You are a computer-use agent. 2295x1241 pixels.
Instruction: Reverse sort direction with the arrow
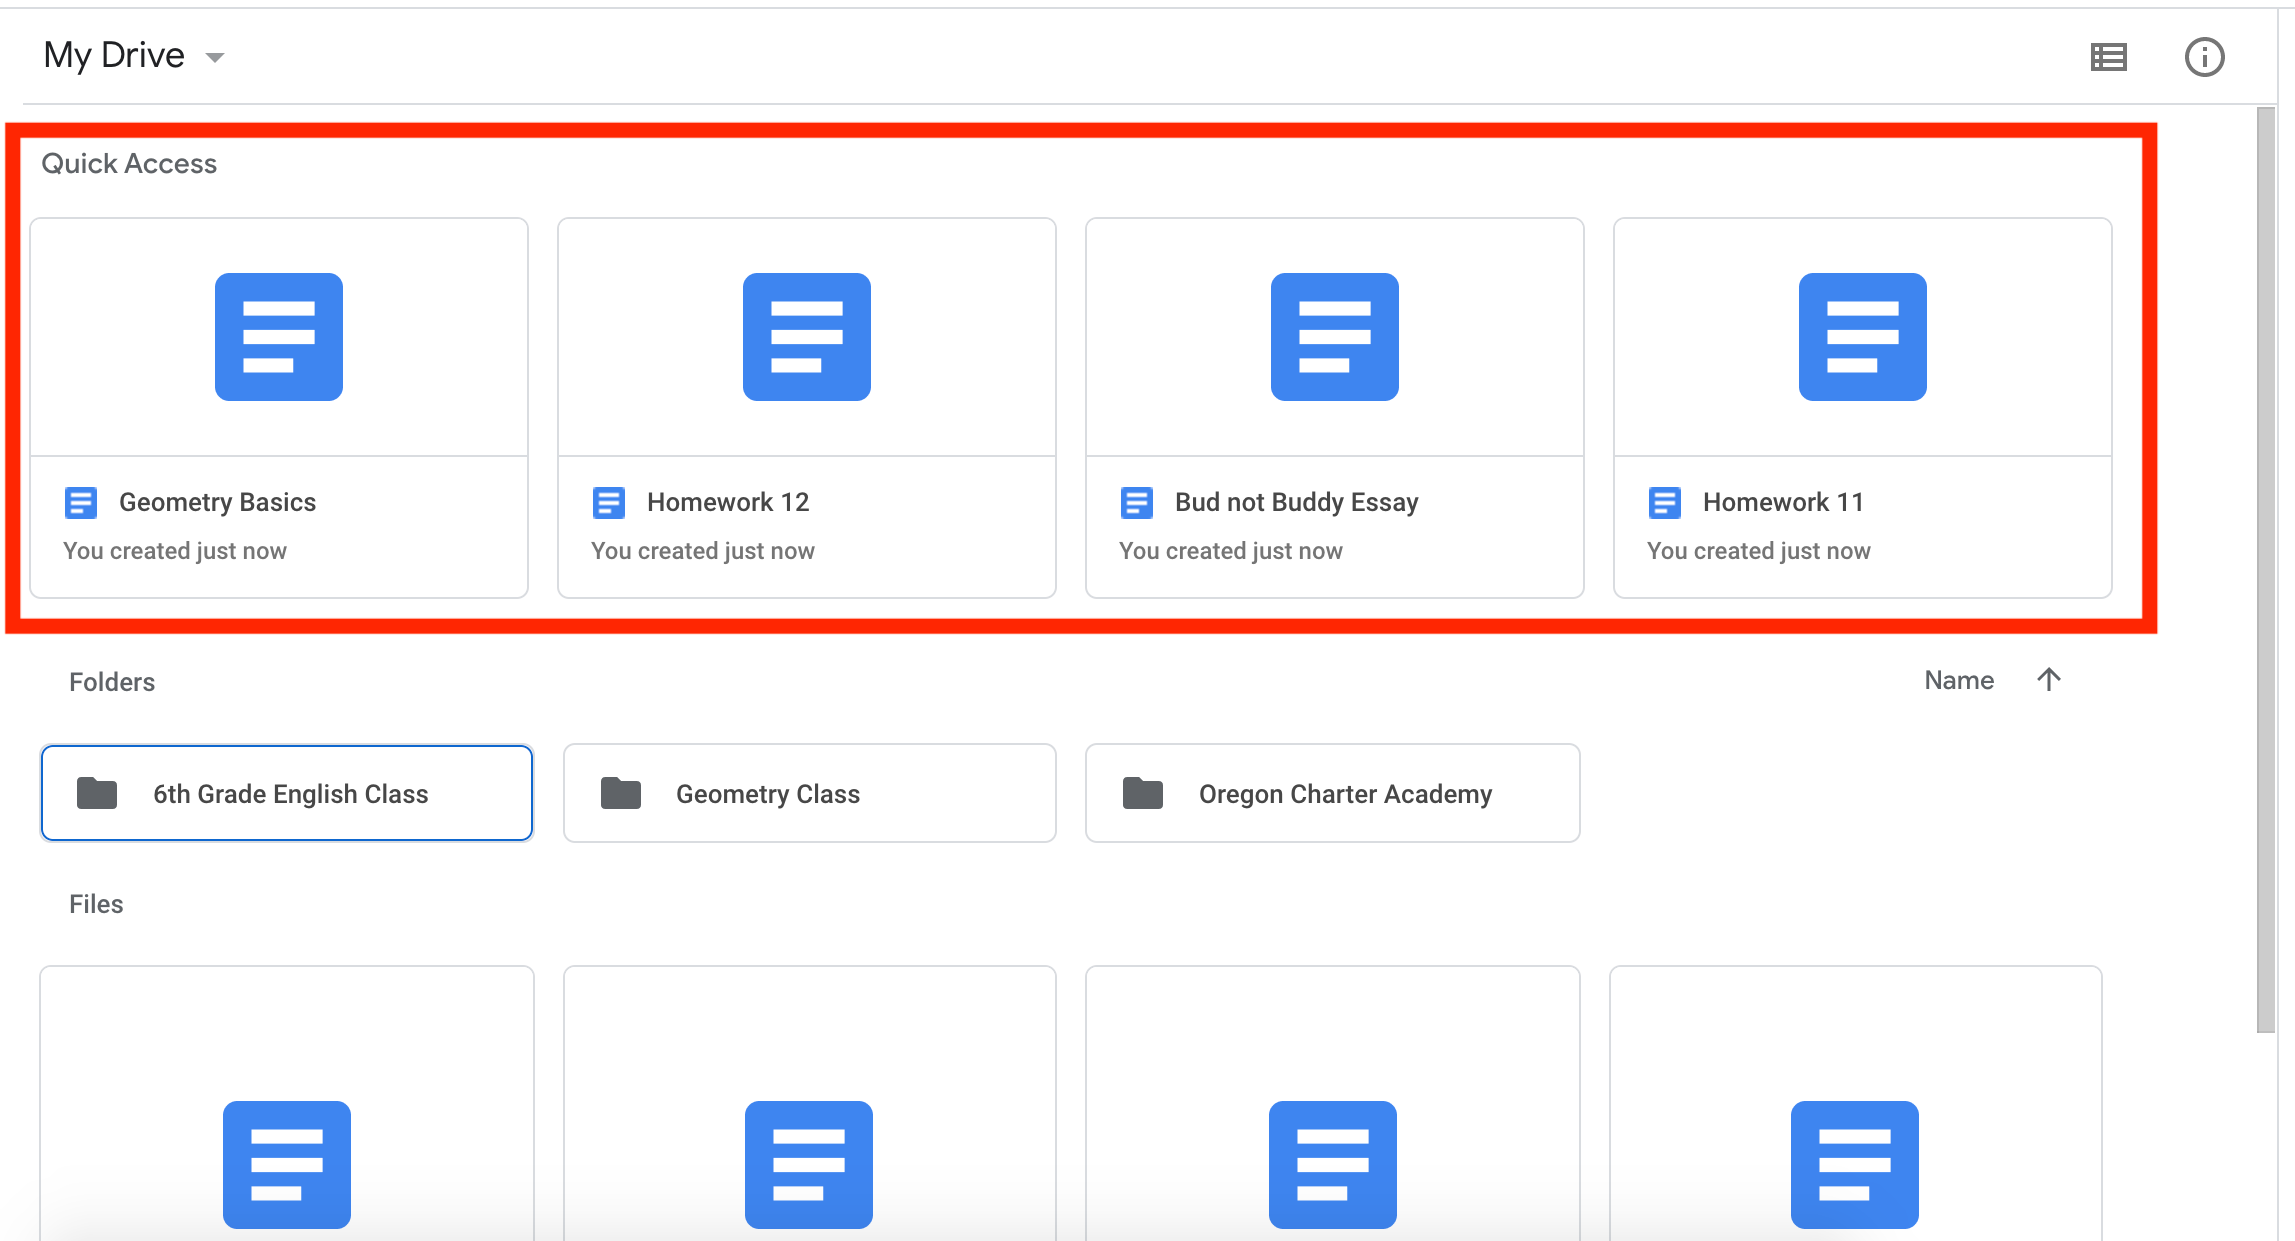pos(2049,680)
